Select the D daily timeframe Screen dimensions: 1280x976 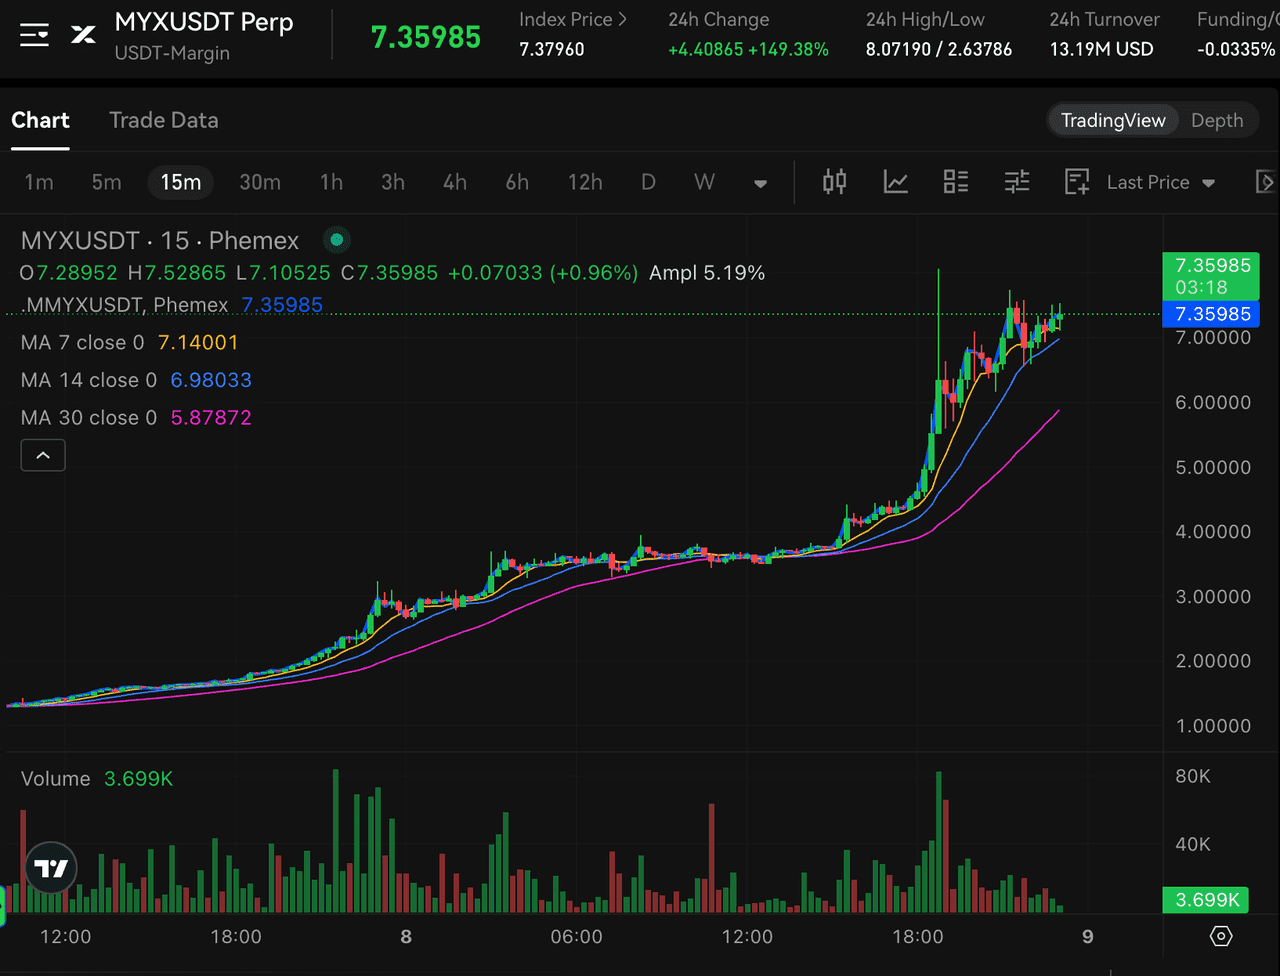pyautogui.click(x=648, y=182)
